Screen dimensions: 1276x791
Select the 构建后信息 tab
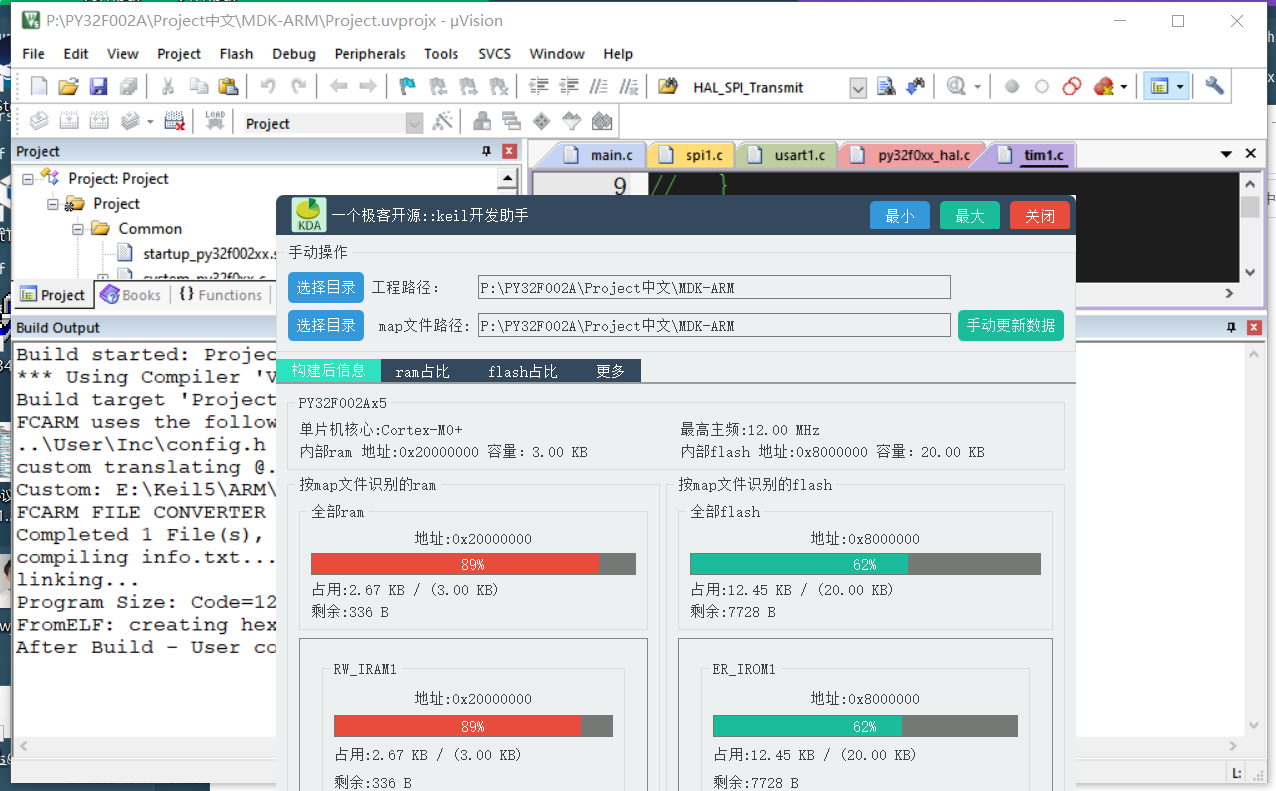328,371
